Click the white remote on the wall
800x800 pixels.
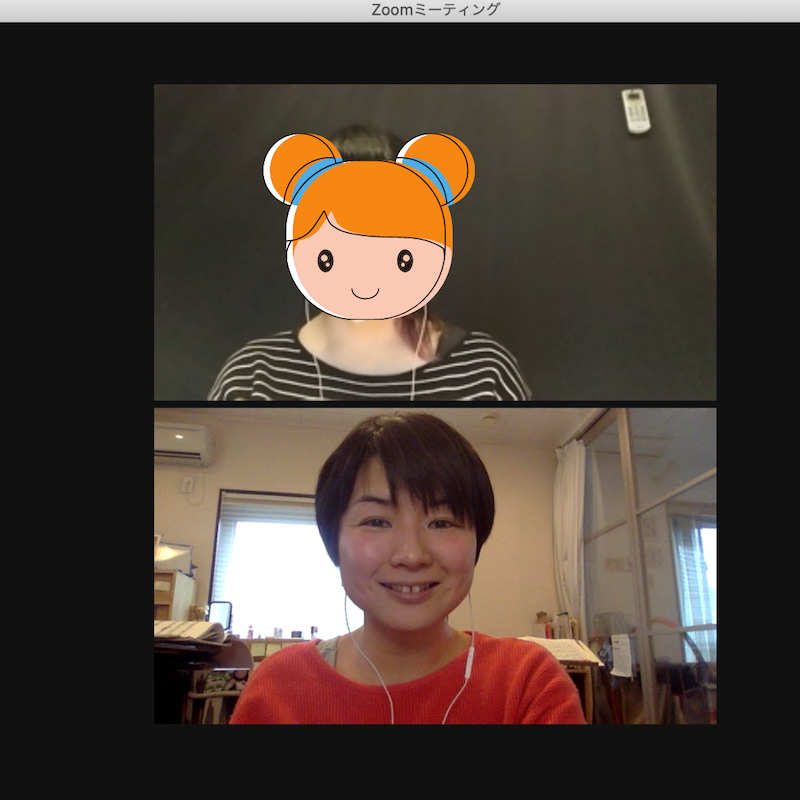click(635, 110)
